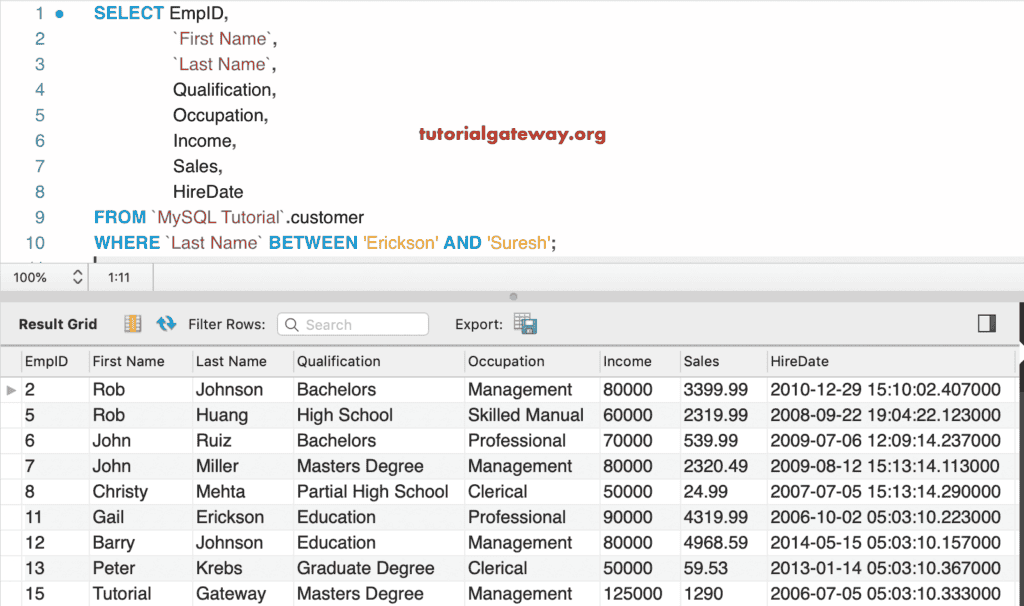1024x606 pixels.
Task: Place cursor on the BETWEEN keyword
Action: 313,243
